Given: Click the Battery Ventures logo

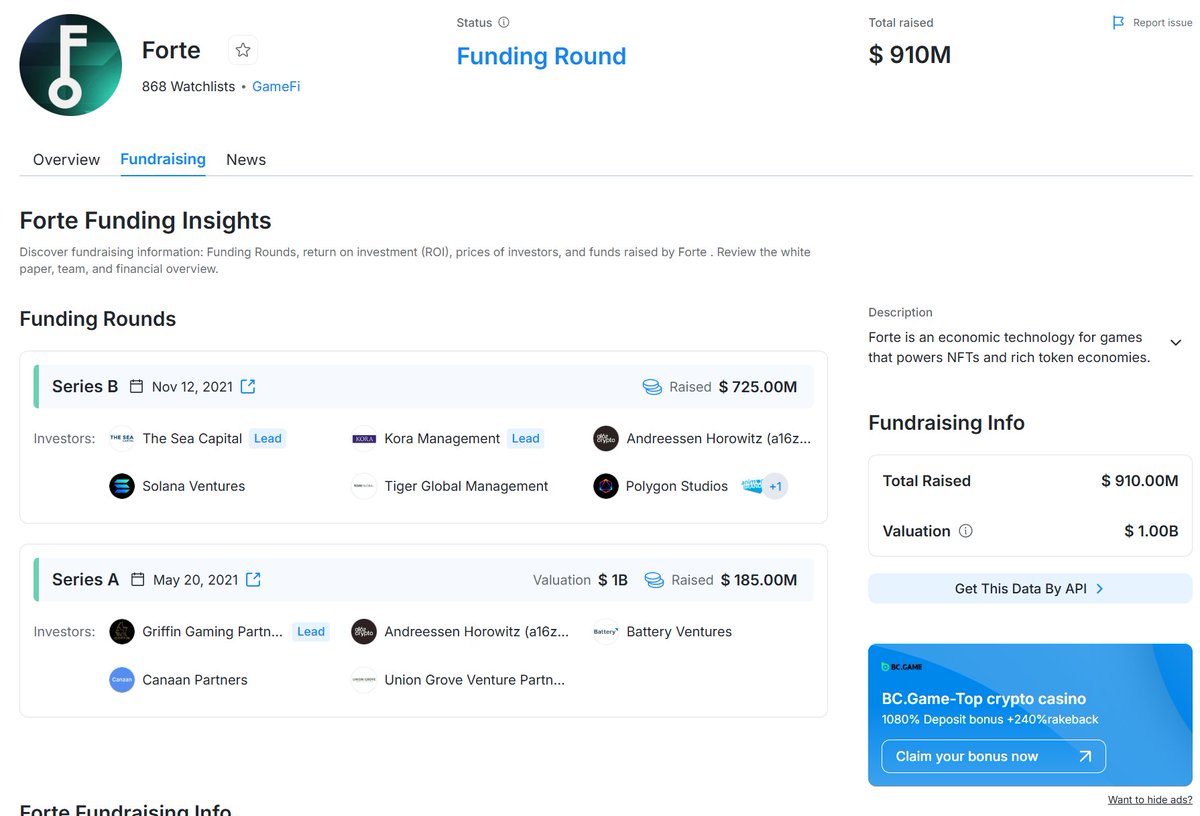Looking at the screenshot, I should click(x=606, y=631).
